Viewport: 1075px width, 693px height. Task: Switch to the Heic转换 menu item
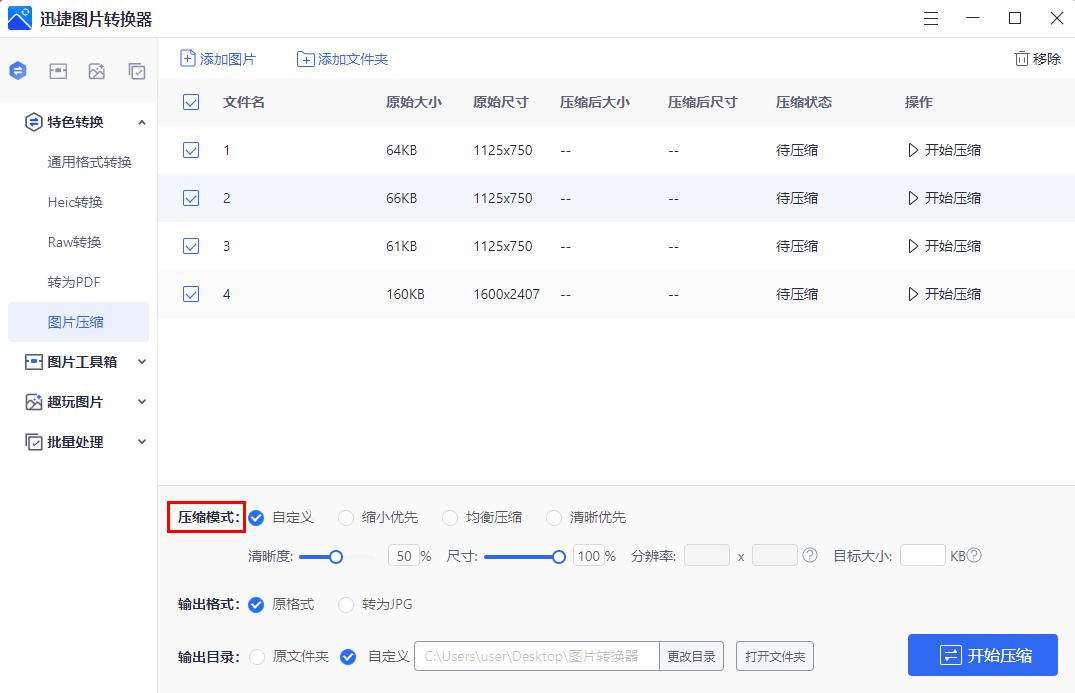(x=78, y=202)
